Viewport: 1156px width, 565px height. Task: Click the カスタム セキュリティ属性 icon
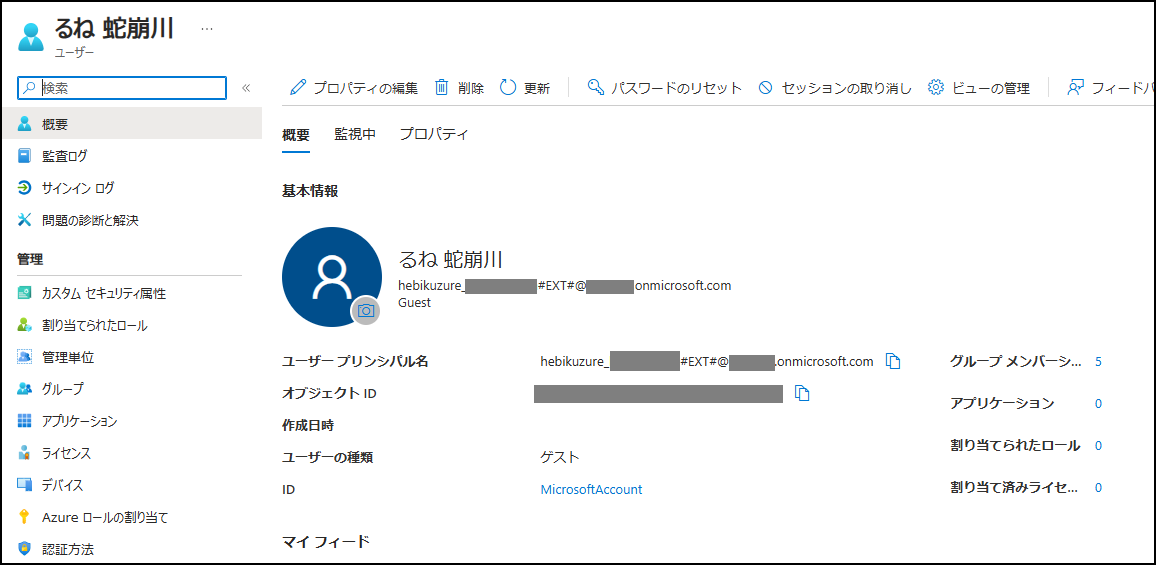pos(25,294)
